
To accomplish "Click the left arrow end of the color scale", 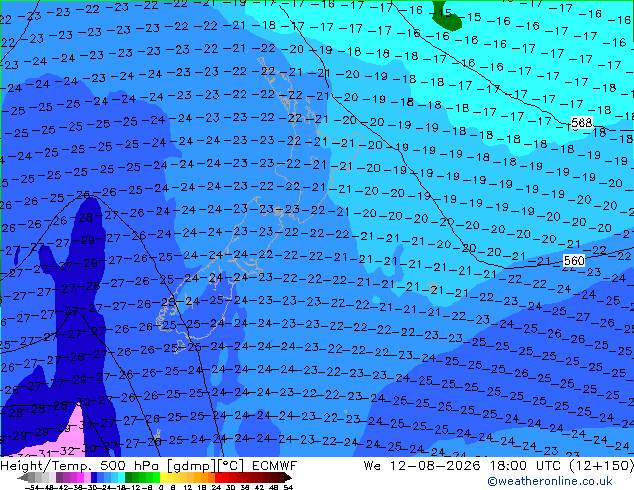I will tap(22, 477).
